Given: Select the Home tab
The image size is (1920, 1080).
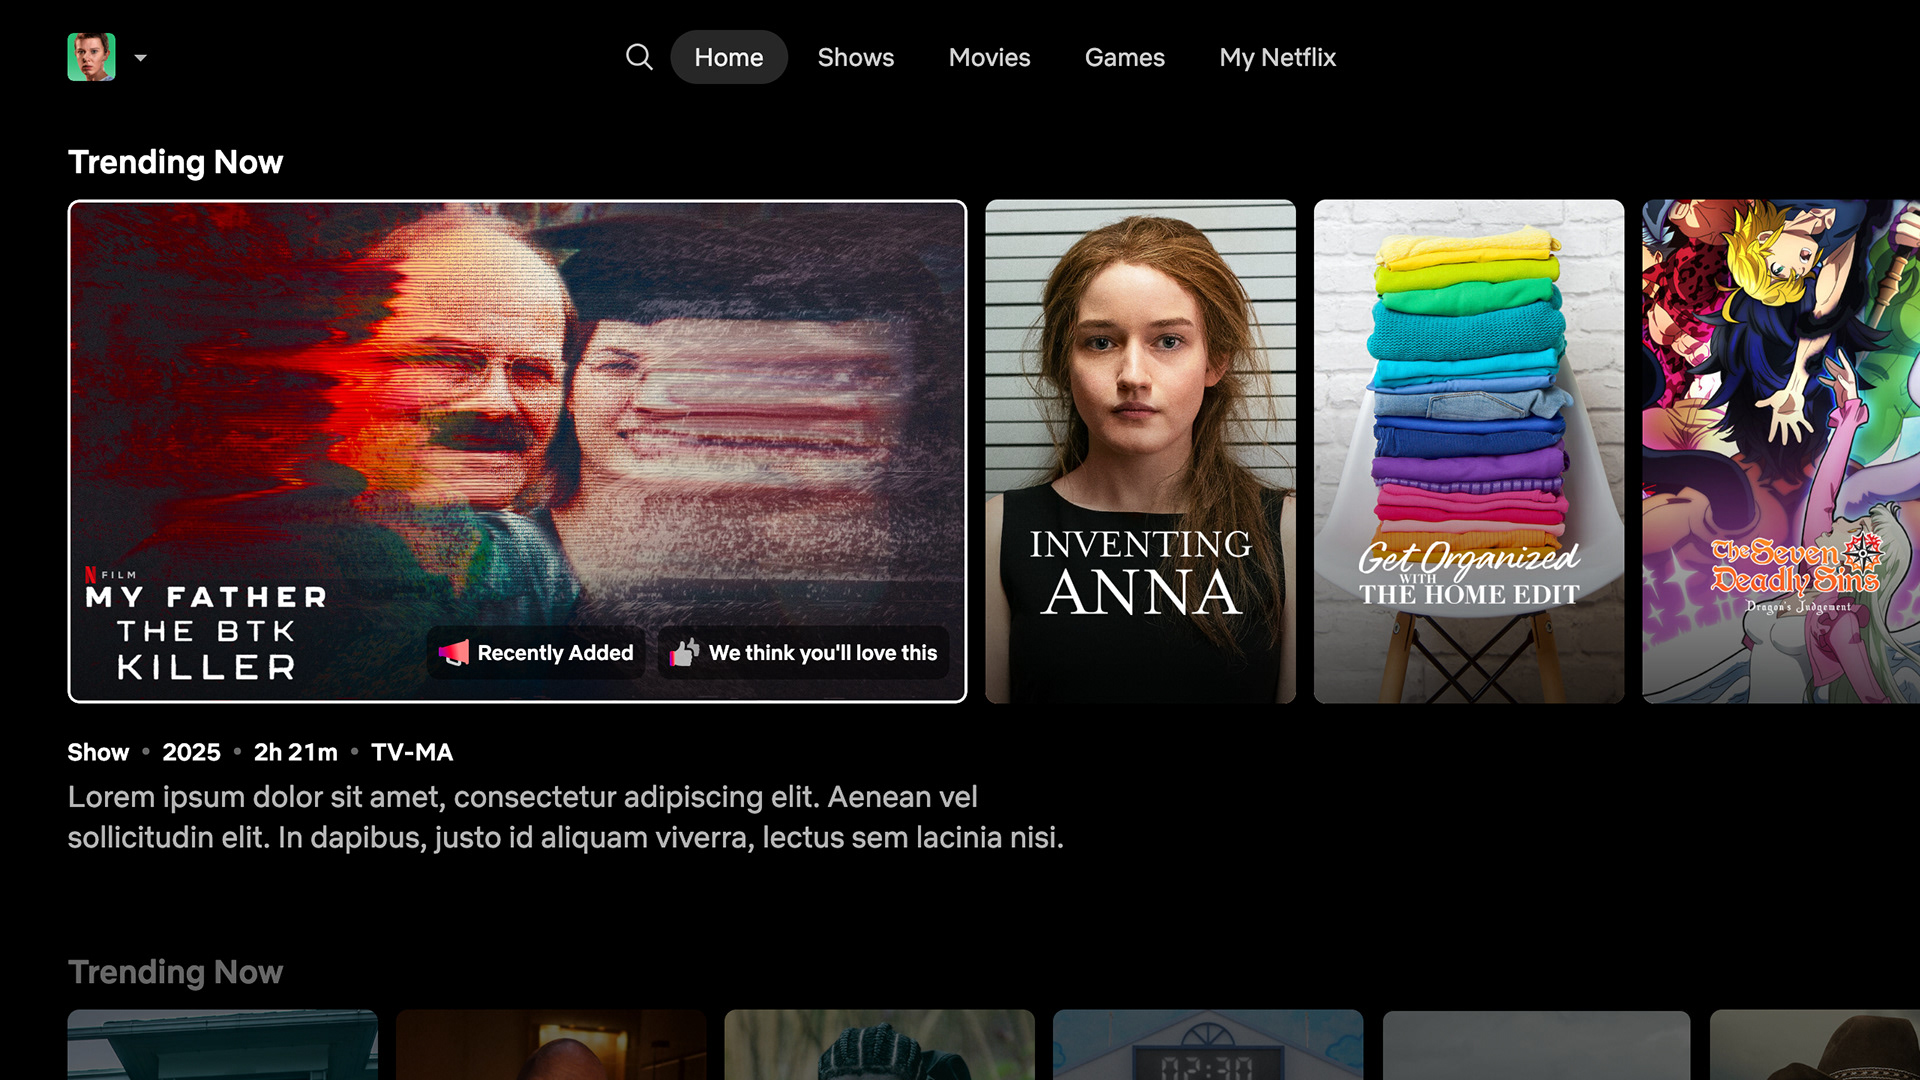Looking at the screenshot, I should tap(728, 57).
